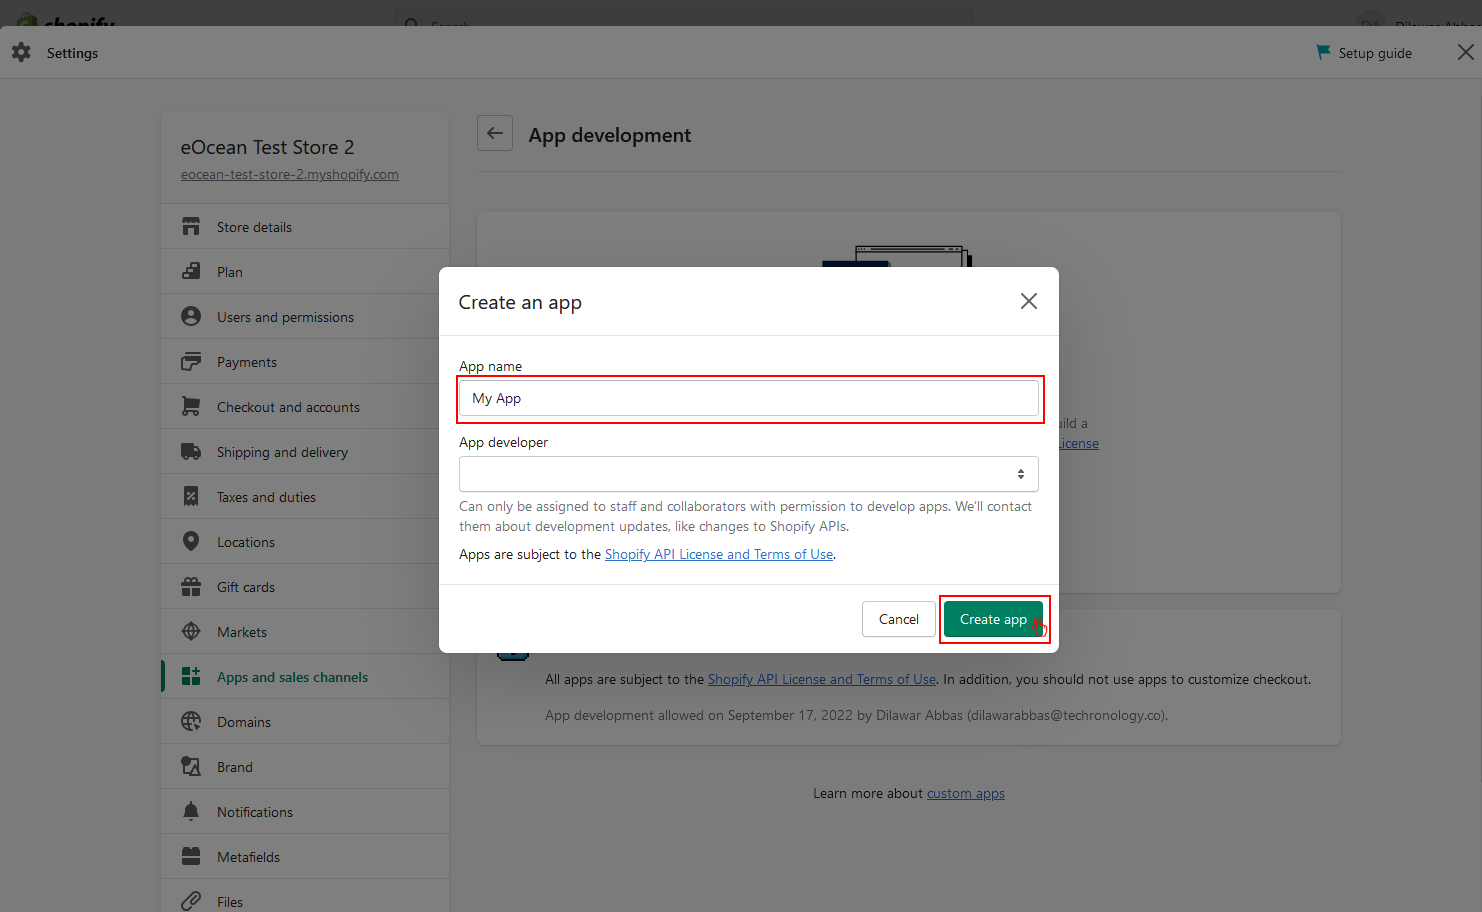Focus the App name text field

tap(748, 398)
